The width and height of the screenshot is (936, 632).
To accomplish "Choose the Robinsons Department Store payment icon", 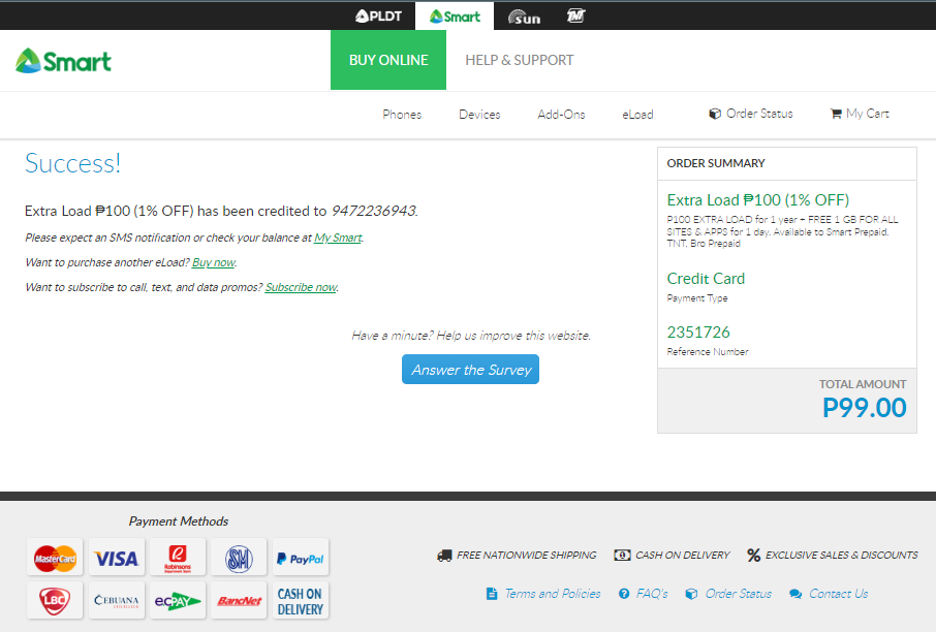I will [178, 558].
